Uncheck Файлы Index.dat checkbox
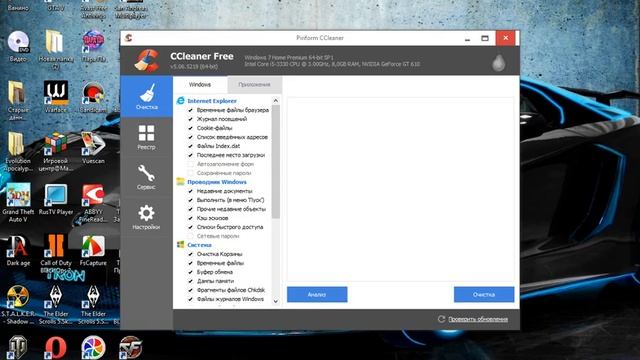 191,146
